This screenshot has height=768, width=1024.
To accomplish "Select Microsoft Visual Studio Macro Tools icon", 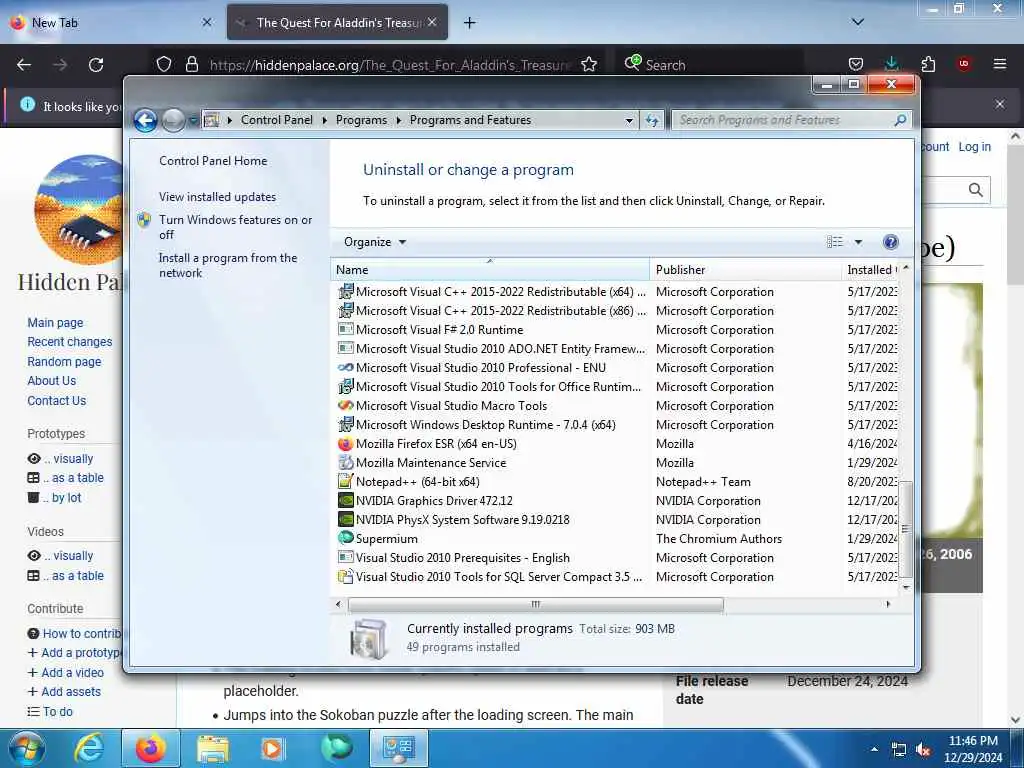I will 345,406.
